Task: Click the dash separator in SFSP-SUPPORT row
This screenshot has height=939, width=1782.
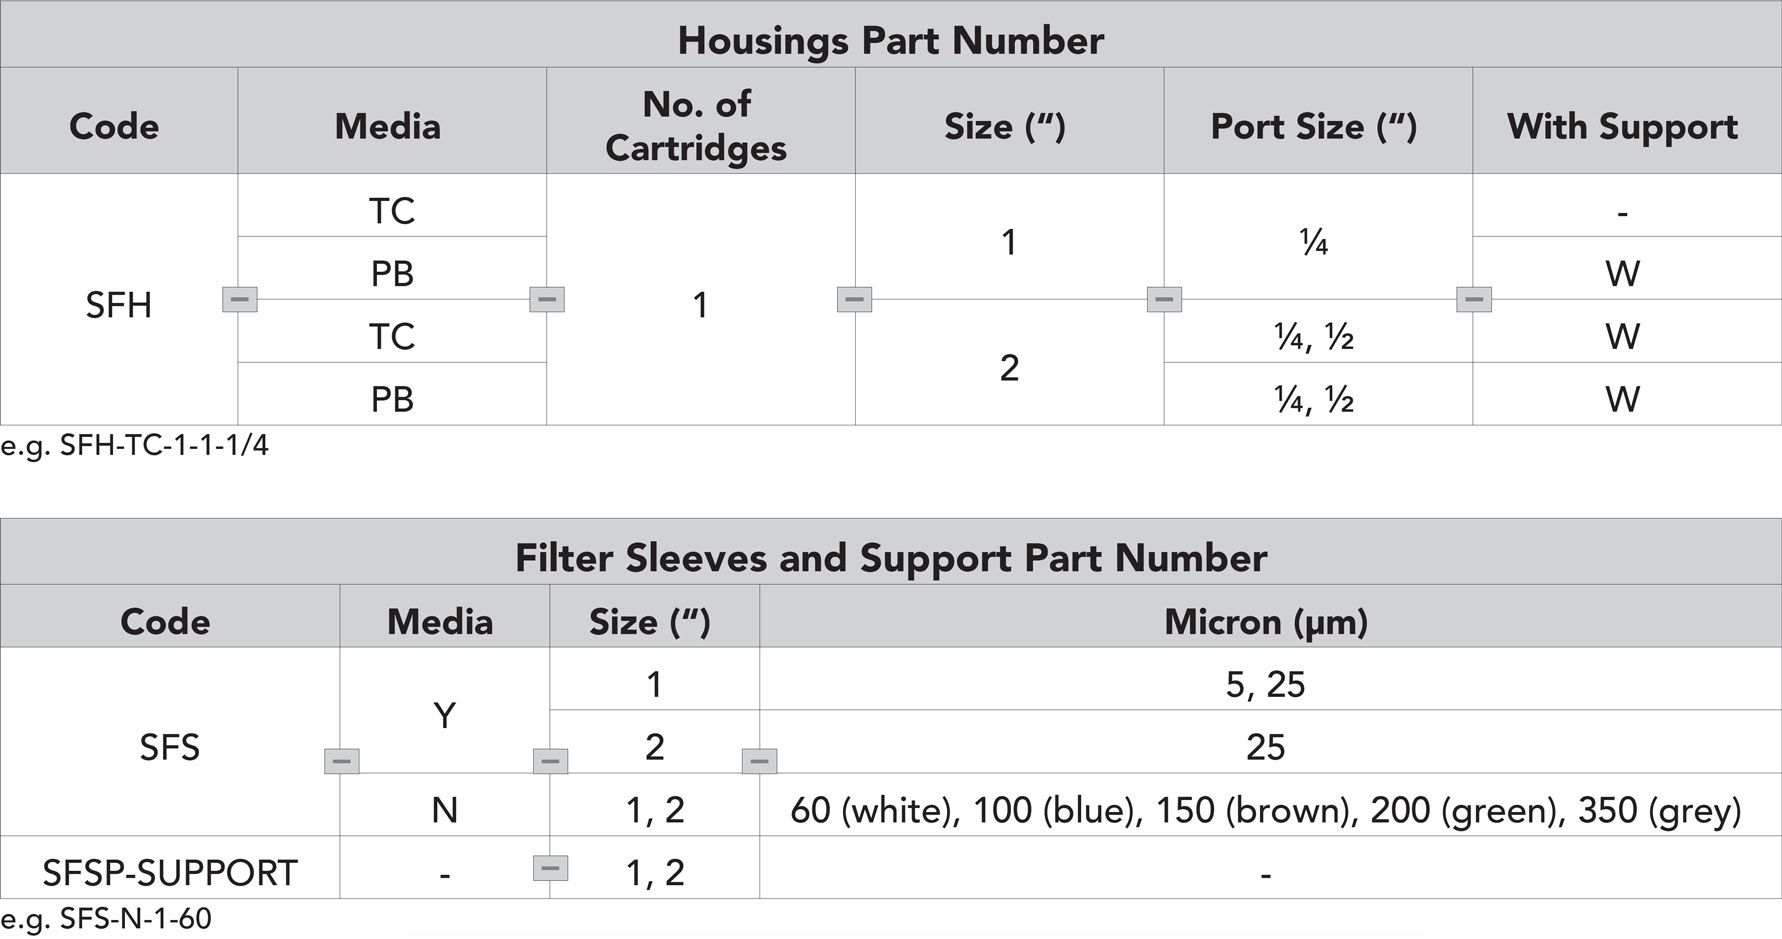Action: 550,867
